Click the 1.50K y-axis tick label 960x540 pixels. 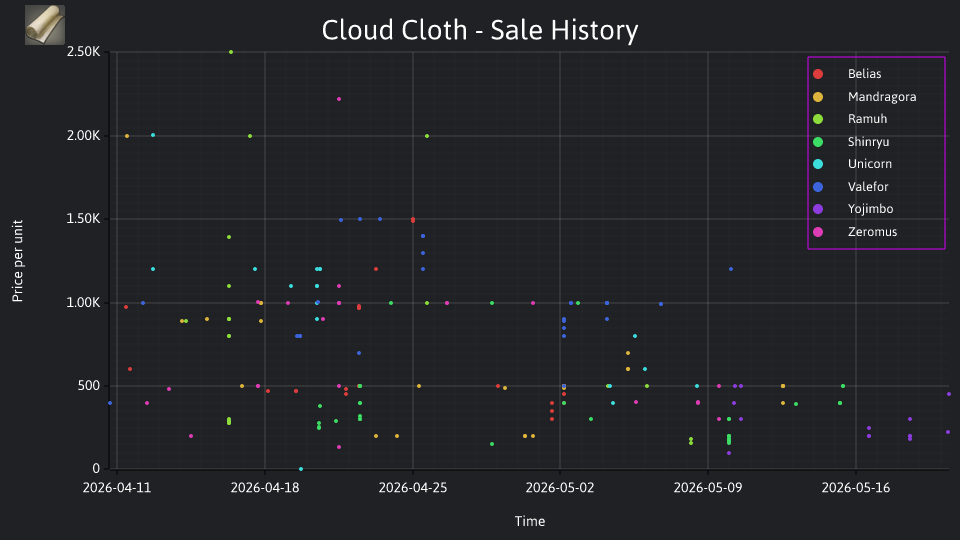[83, 219]
